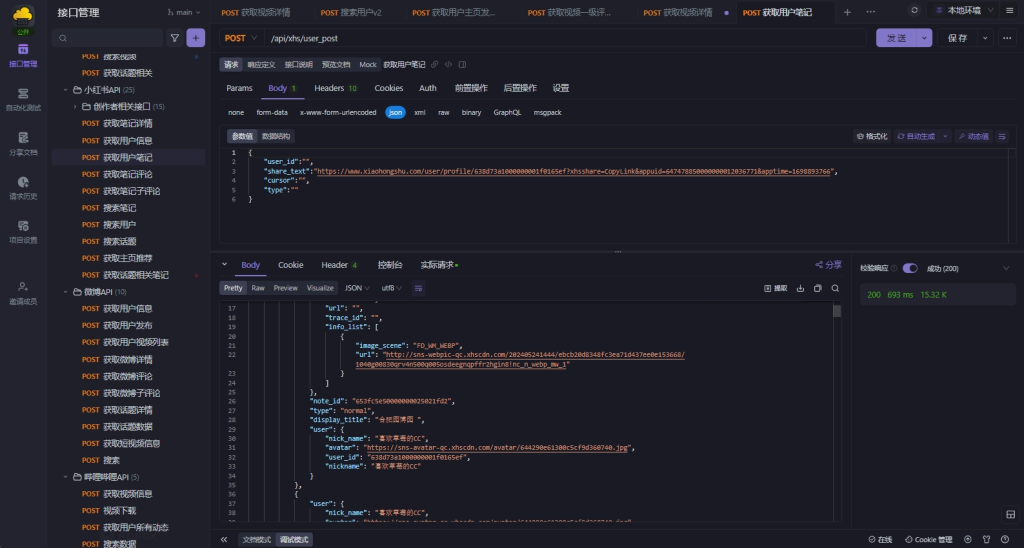Image resolution: width=1024 pixels, height=548 pixels.
Task: Open 请求历史 from the sidebar
Action: tap(23, 187)
